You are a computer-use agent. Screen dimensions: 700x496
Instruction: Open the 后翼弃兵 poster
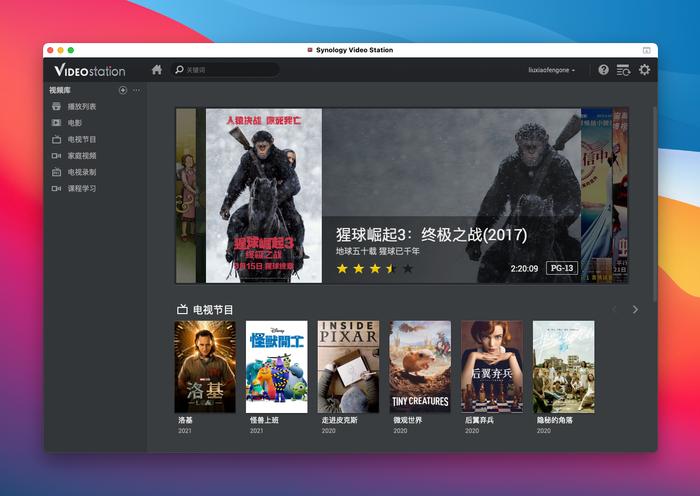[492, 367]
